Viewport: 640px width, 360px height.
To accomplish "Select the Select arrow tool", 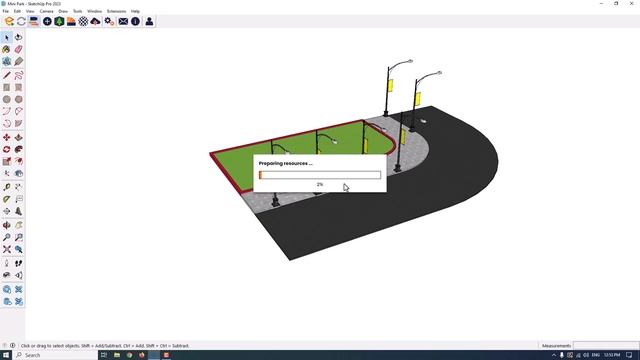I will pyautogui.click(x=7, y=38).
